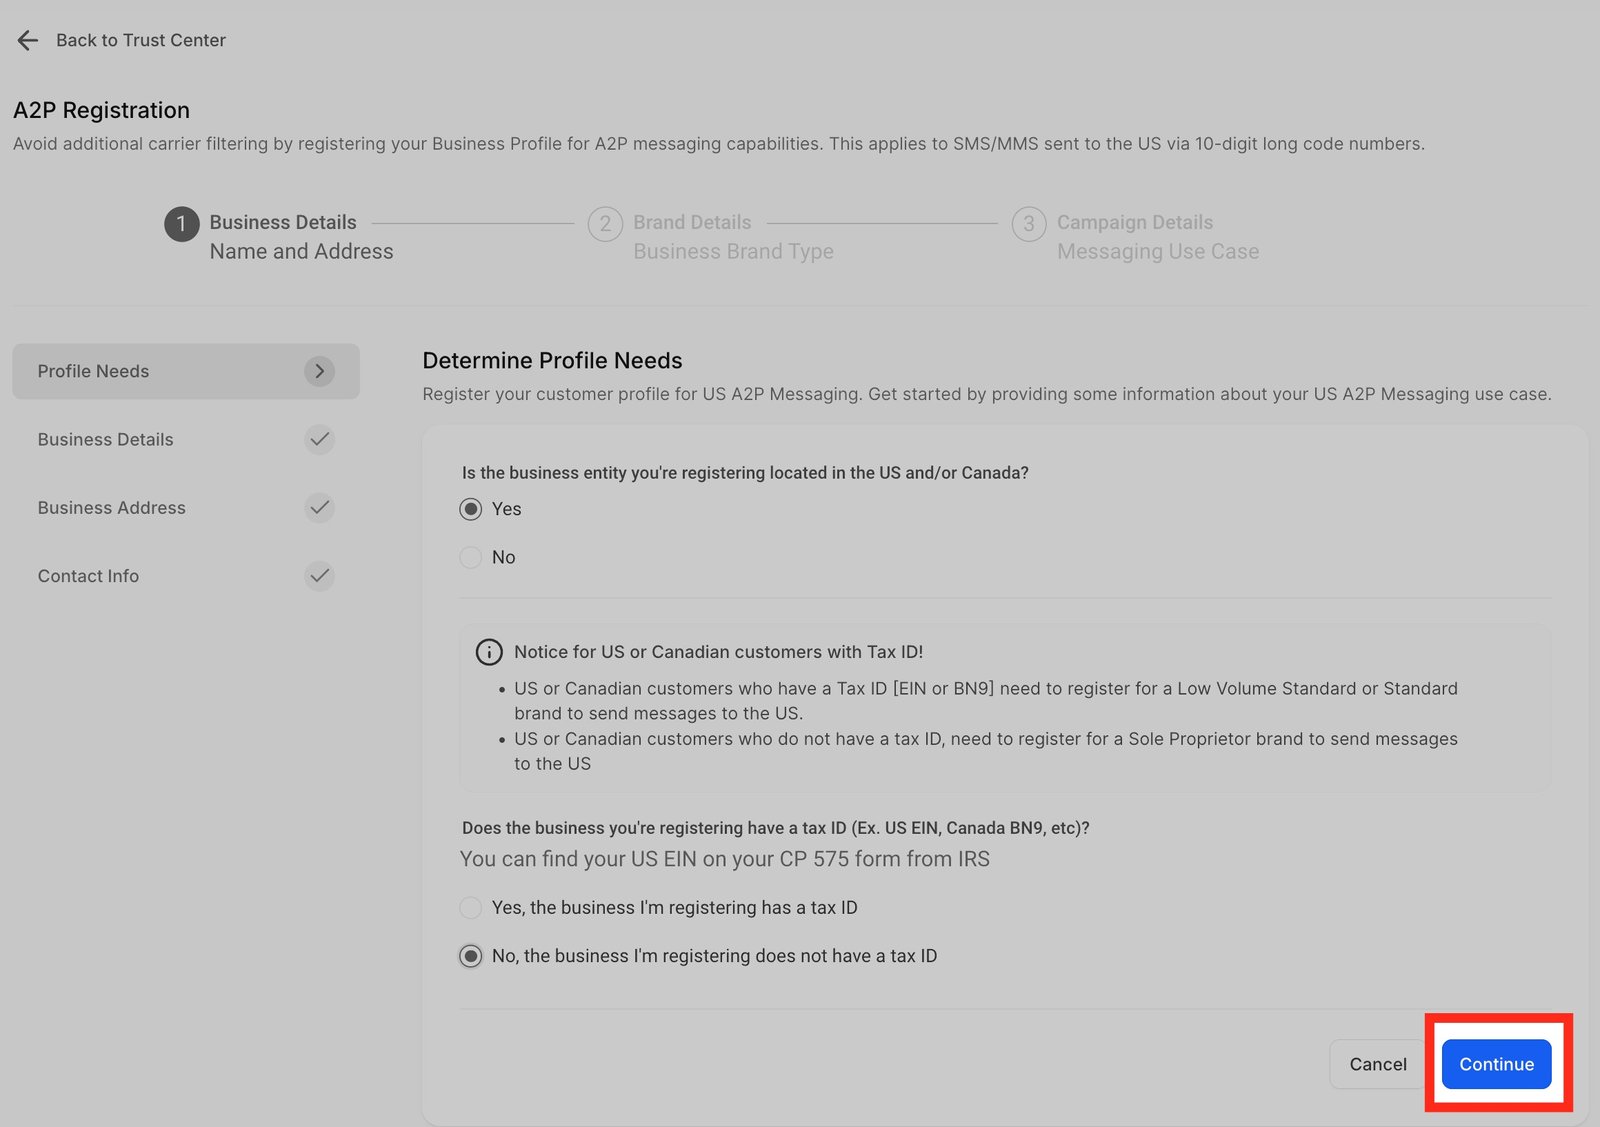
Task: Select the Profile Needs sidebar item
Action: (94, 371)
